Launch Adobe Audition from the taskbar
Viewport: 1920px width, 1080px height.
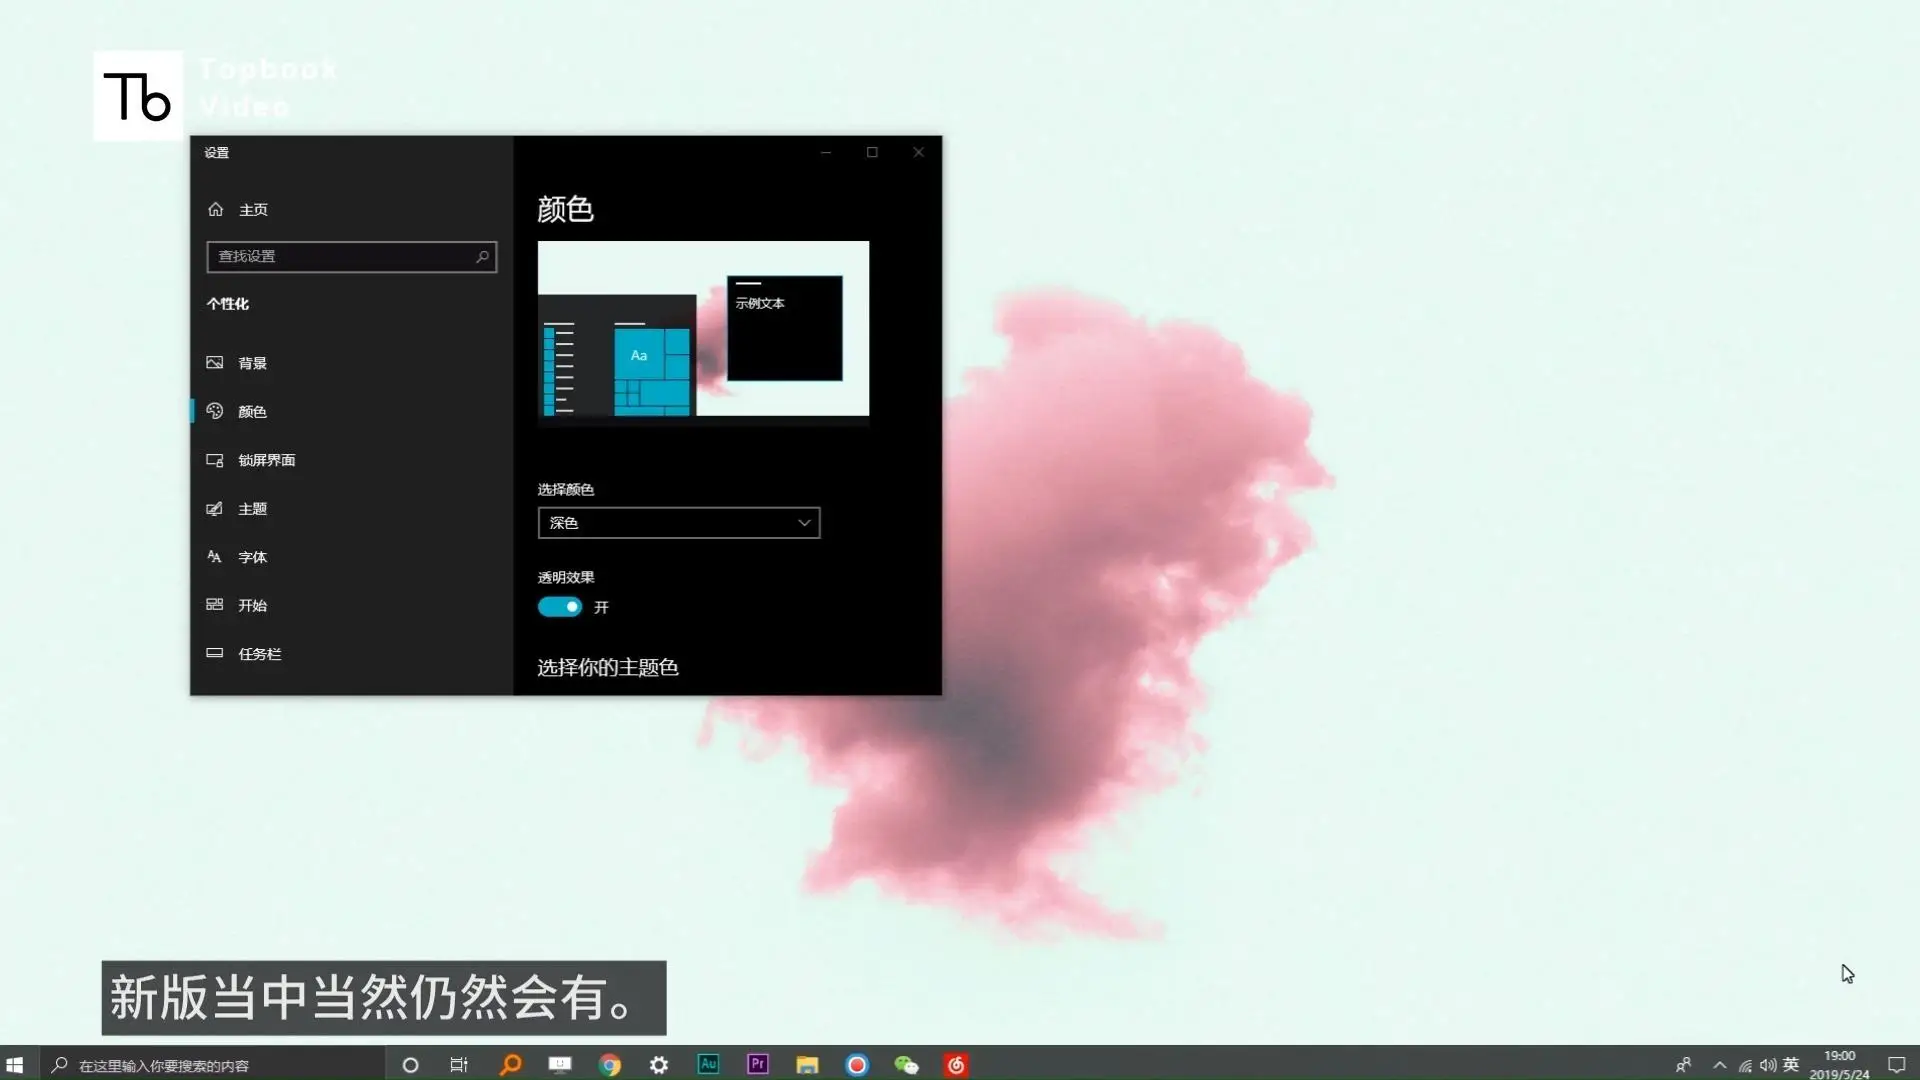point(708,1064)
